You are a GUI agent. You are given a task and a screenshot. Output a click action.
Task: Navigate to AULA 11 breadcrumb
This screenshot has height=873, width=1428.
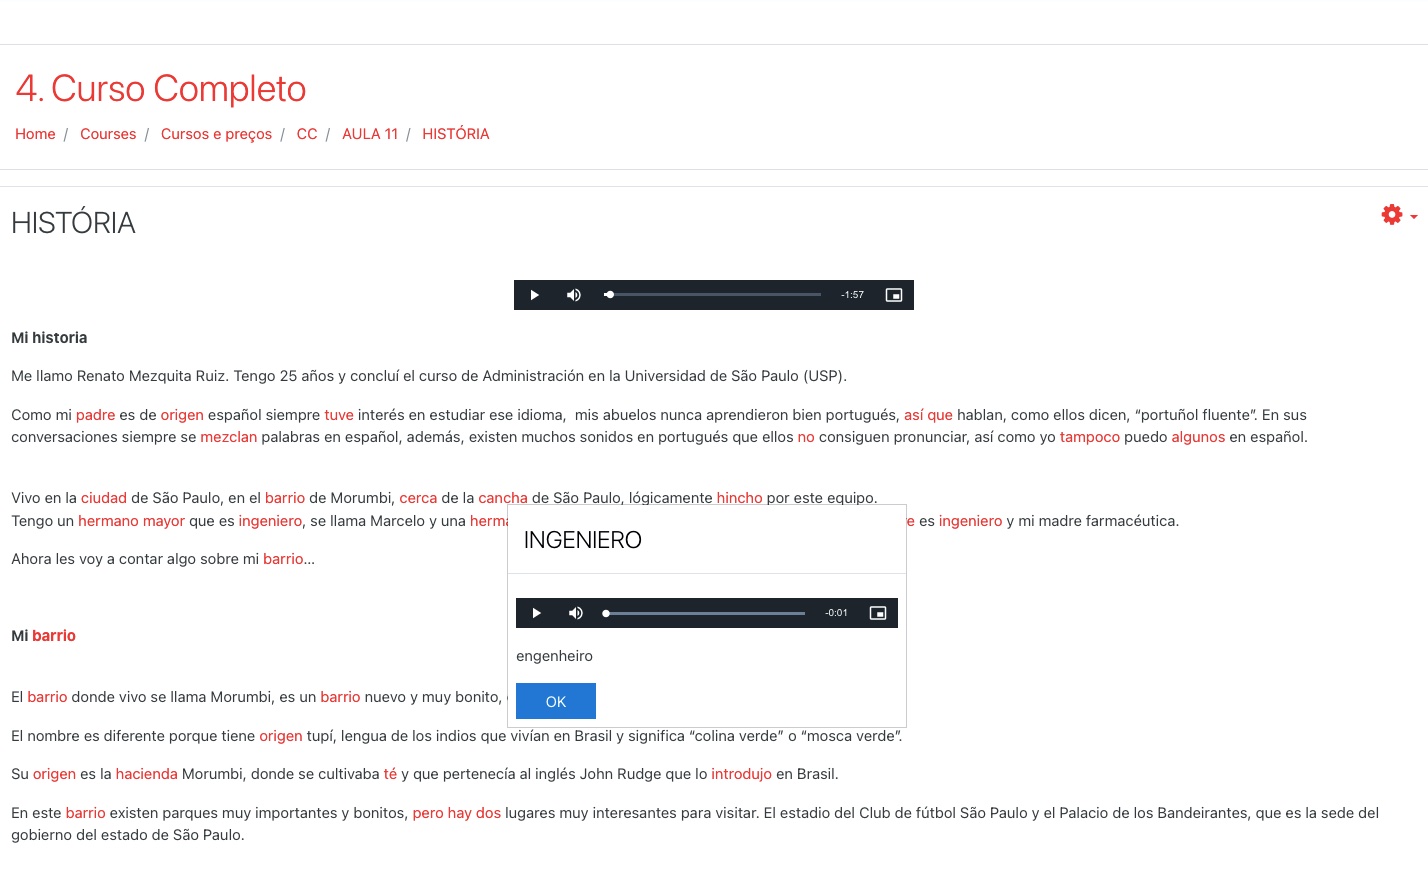370,134
